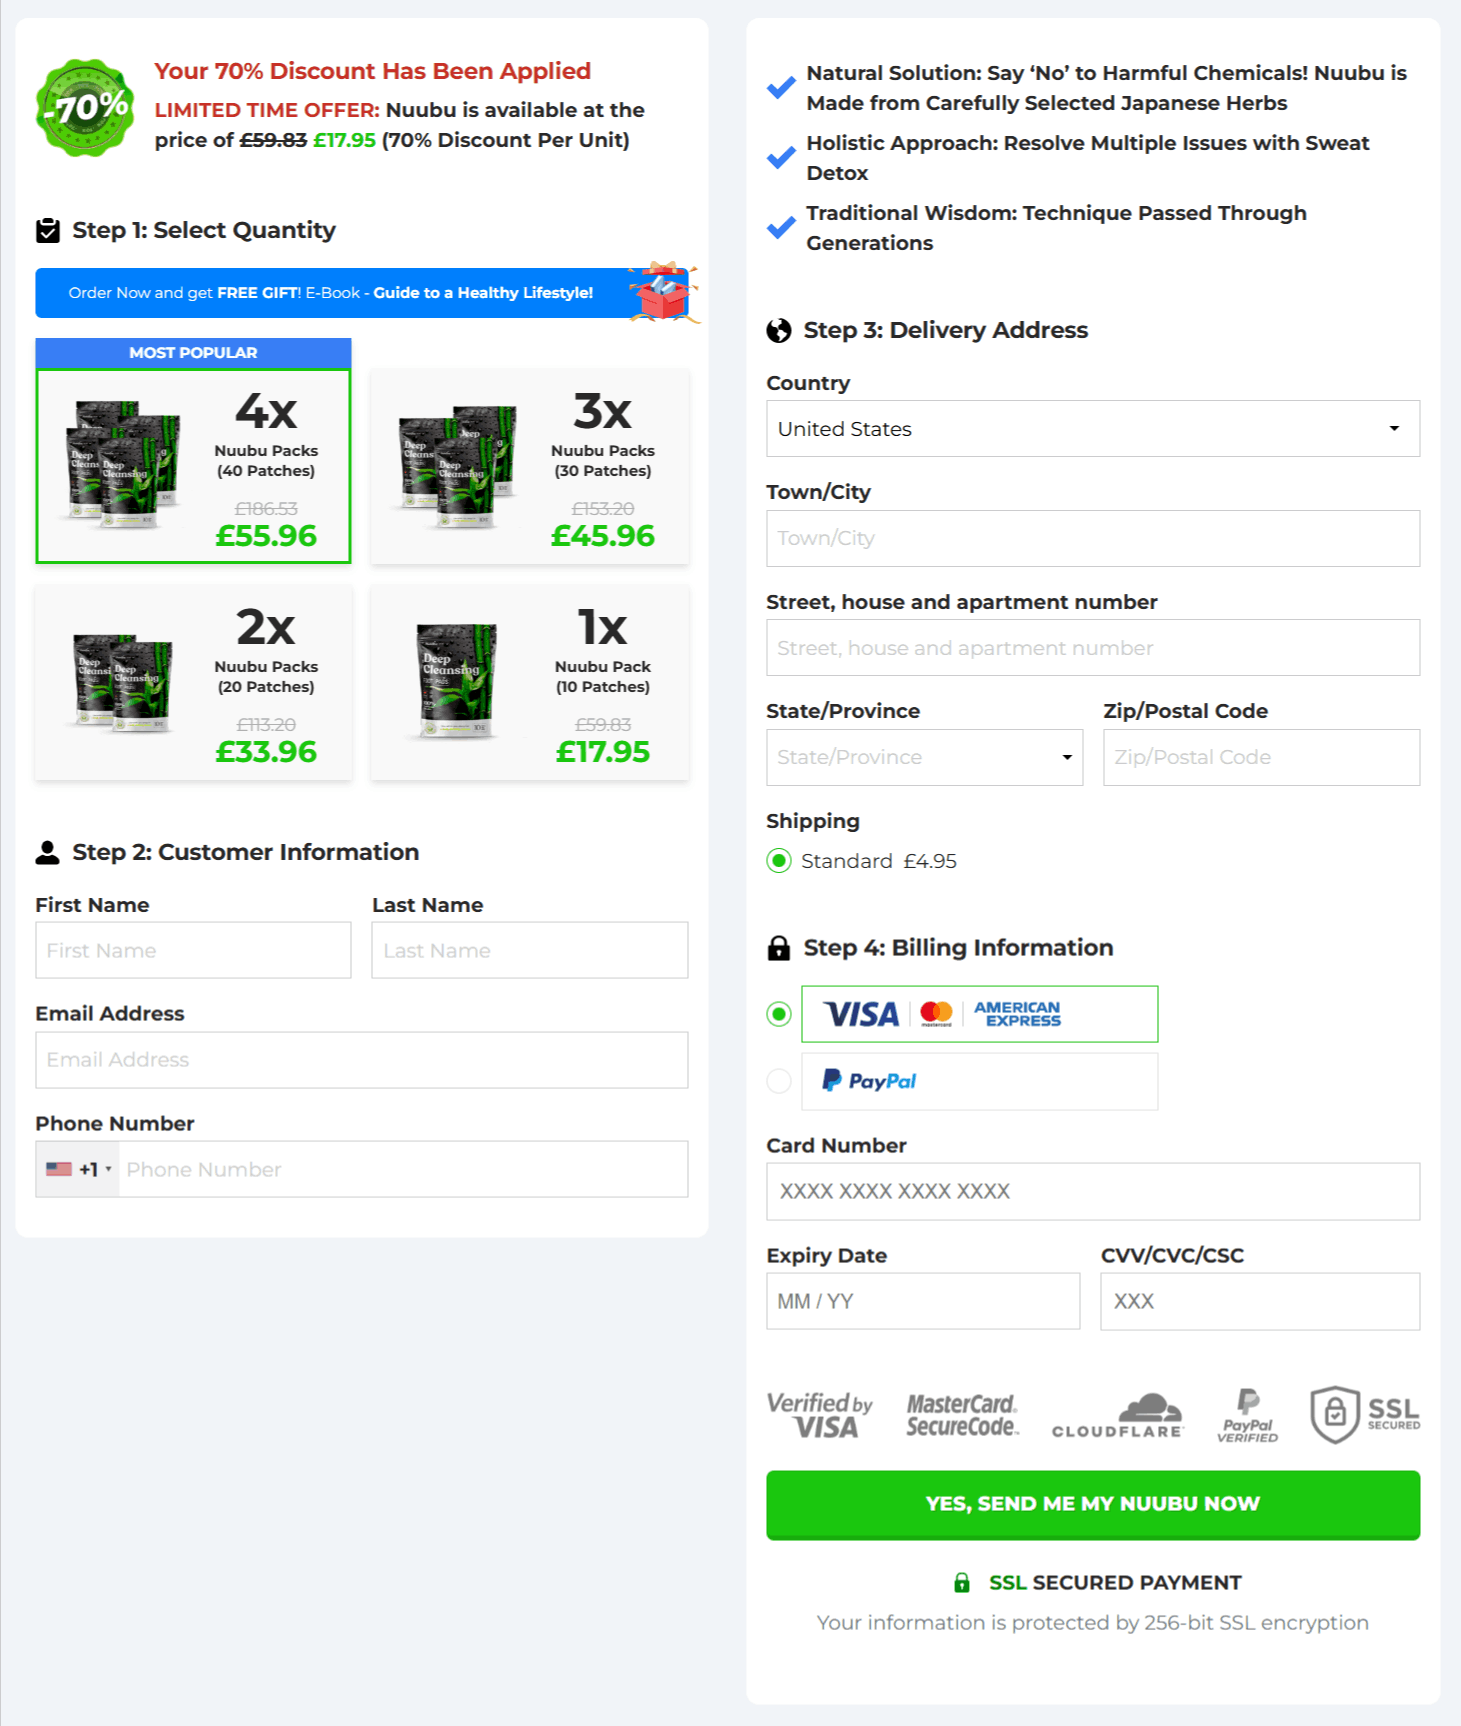Click the Phone Number input
Image resolution: width=1461 pixels, height=1726 pixels.
click(403, 1169)
